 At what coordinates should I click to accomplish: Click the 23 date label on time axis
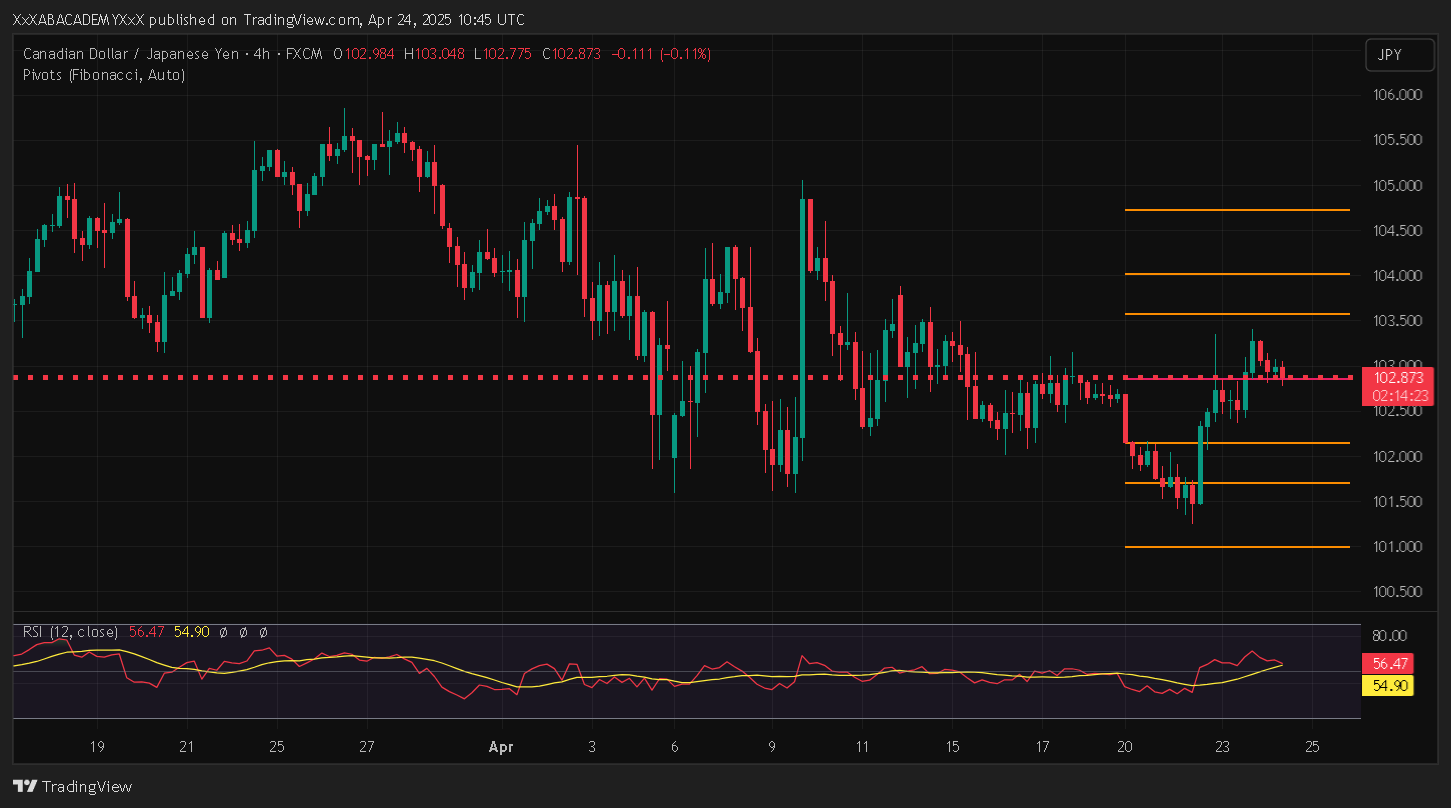pyautogui.click(x=1222, y=746)
